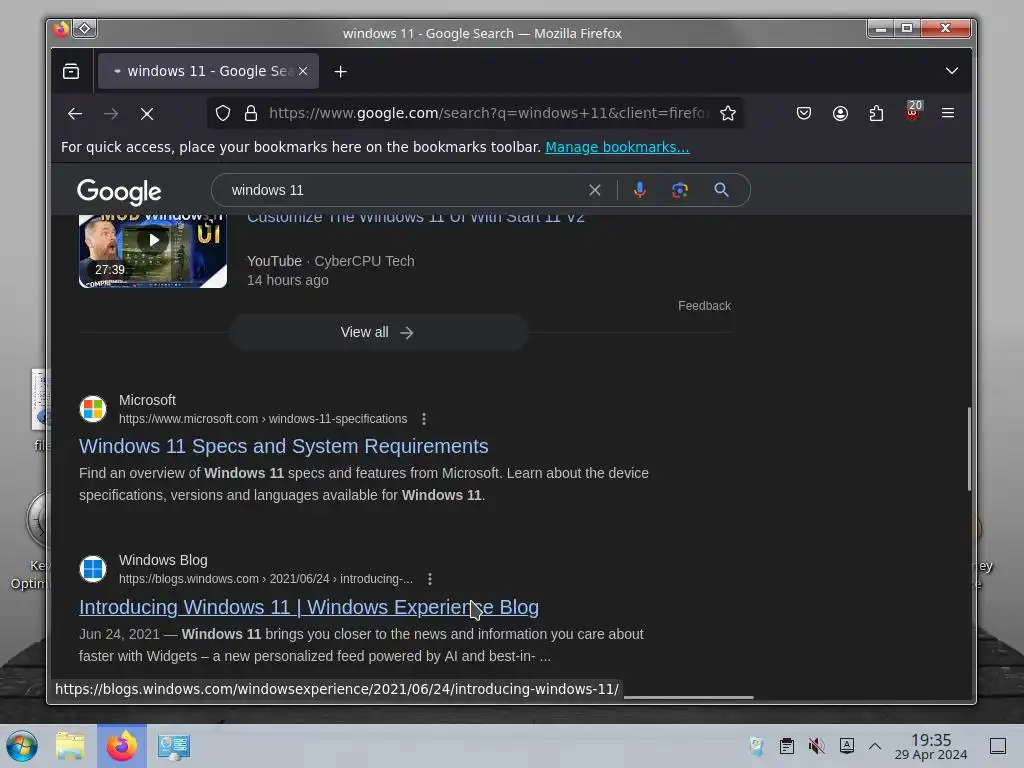Open the Extensions puzzle icon
The height and width of the screenshot is (768, 1024).
[x=876, y=114]
